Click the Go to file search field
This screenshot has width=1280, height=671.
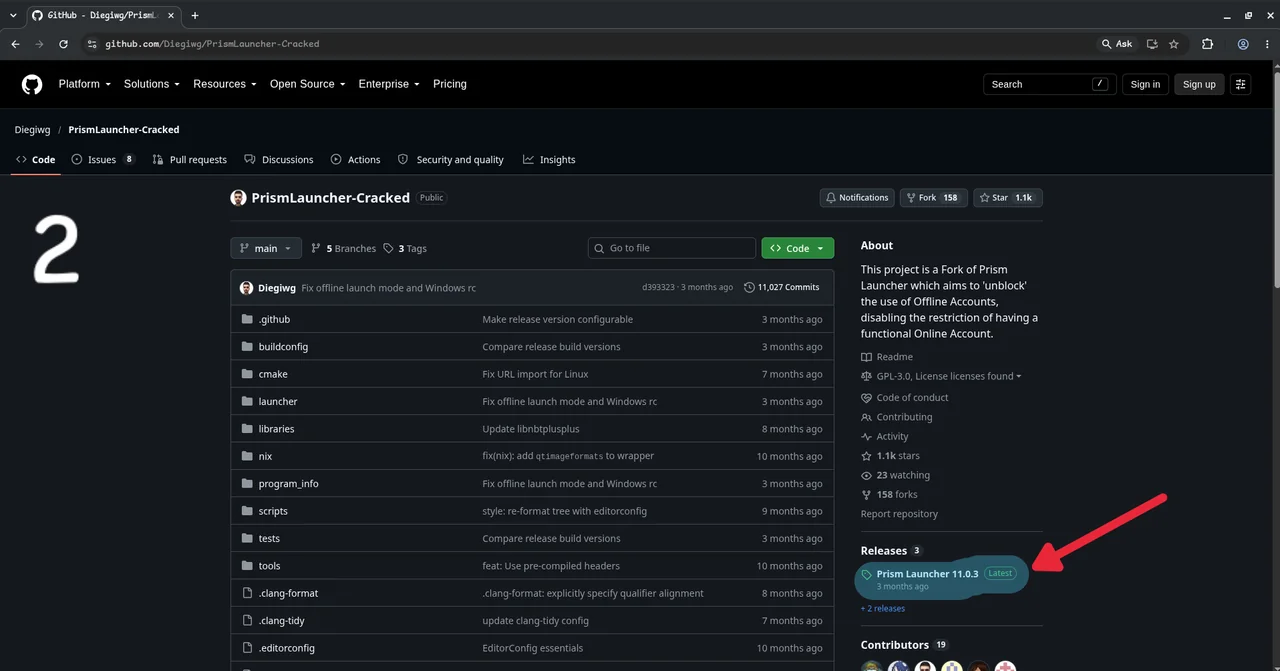click(672, 248)
